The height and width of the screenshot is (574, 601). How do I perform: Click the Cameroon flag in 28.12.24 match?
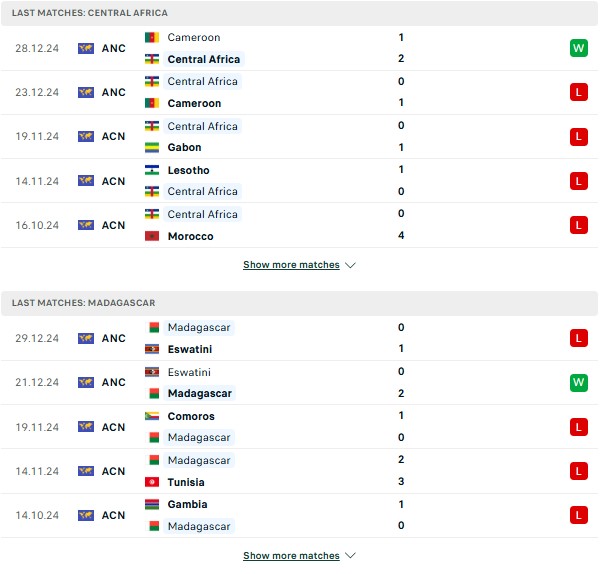click(x=152, y=38)
